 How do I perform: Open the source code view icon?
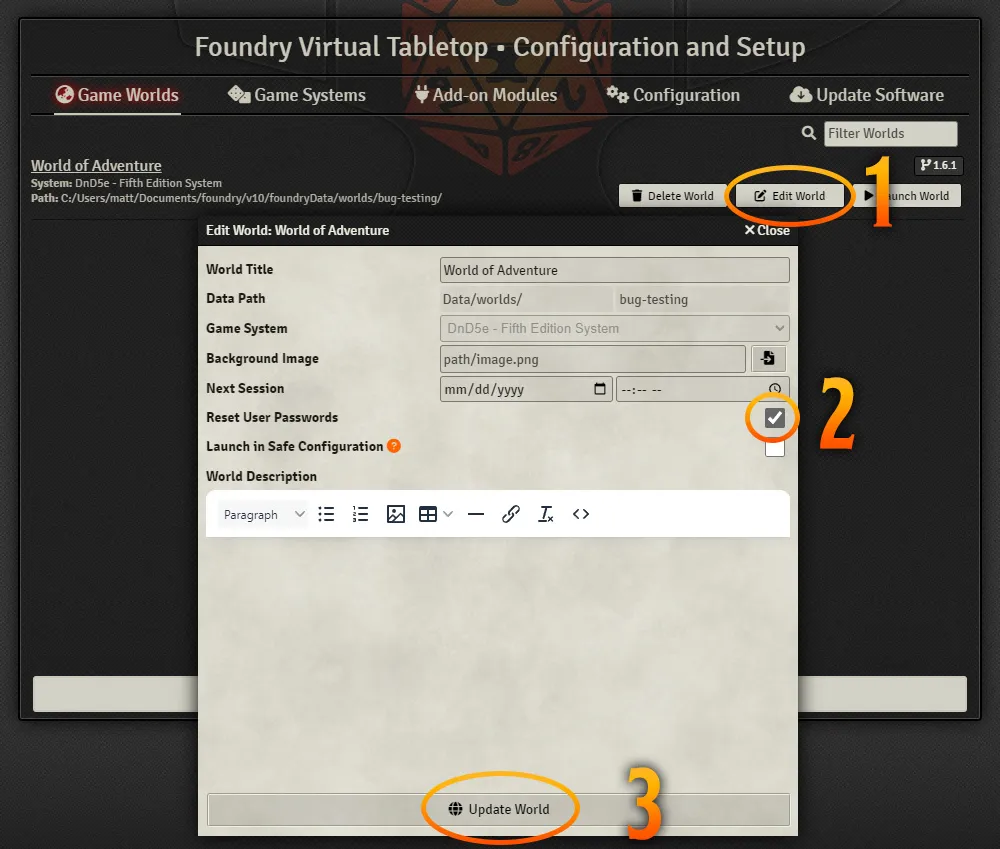[581, 514]
